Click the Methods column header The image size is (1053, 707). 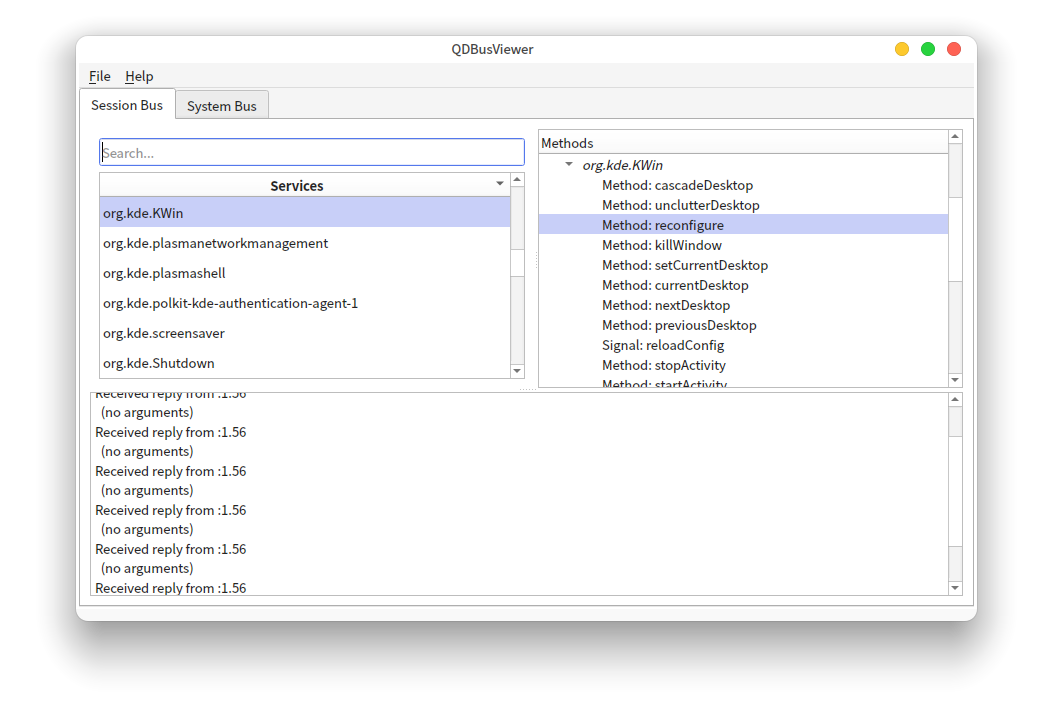coord(743,143)
